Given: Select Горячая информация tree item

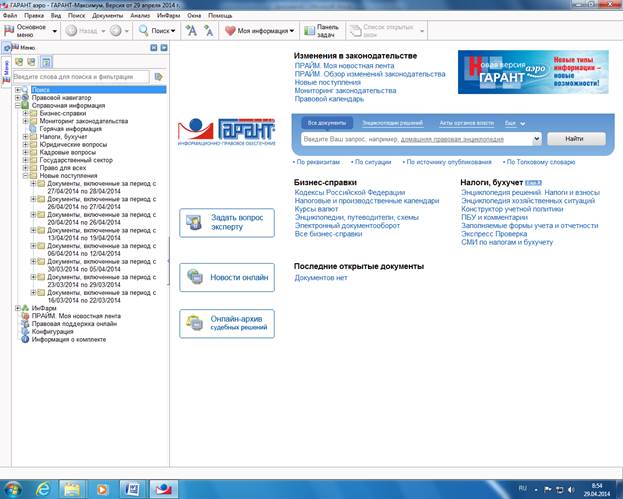Looking at the screenshot, I should click(x=70, y=129).
